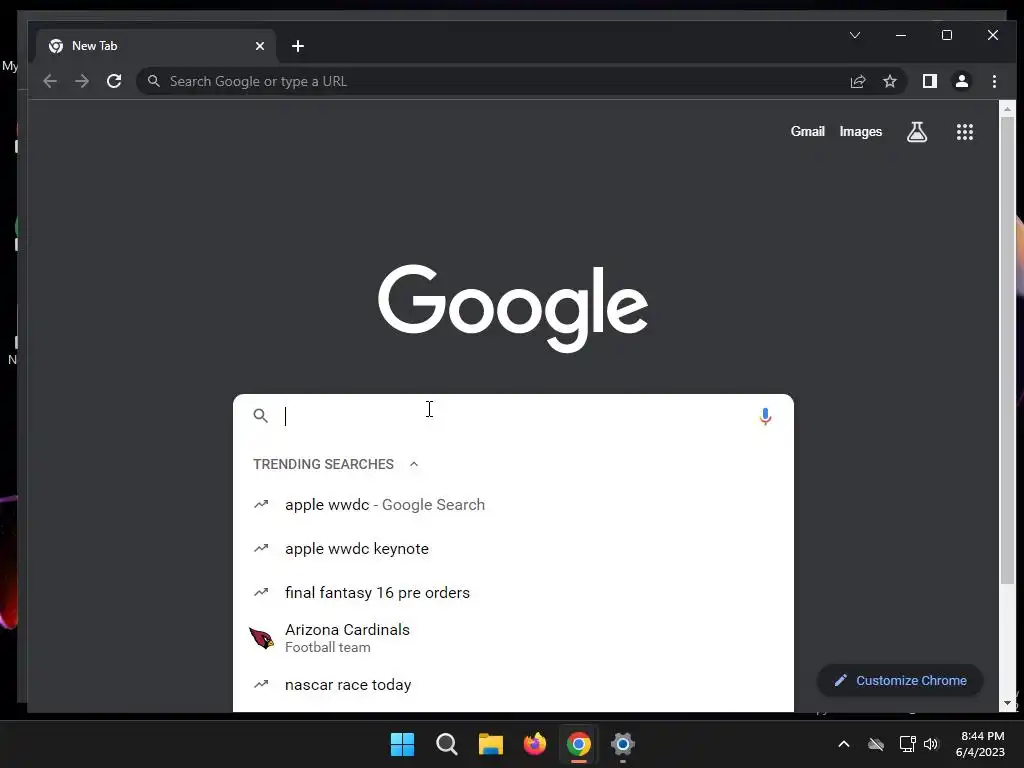Click the magnifier icon in the Google search box
Screen dimensions: 1024x768
click(261, 415)
